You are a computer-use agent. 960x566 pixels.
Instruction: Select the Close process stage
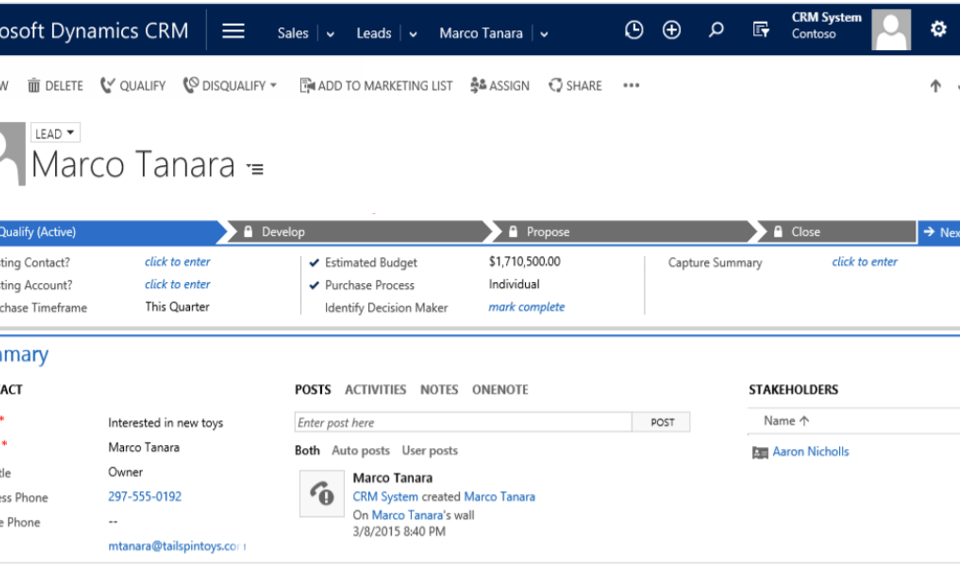point(837,232)
